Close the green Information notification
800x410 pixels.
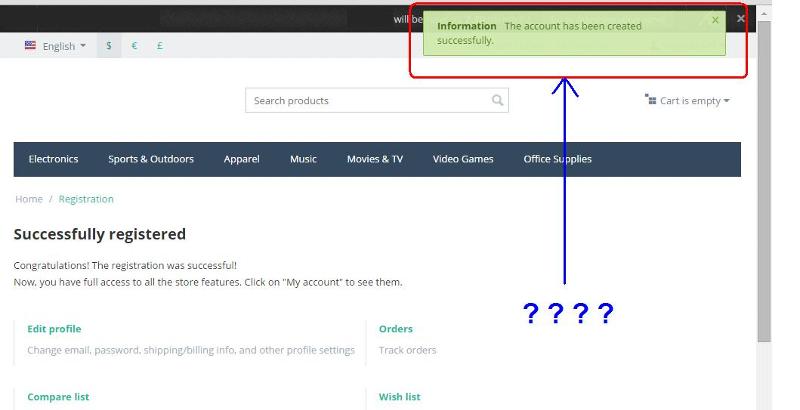pos(715,20)
